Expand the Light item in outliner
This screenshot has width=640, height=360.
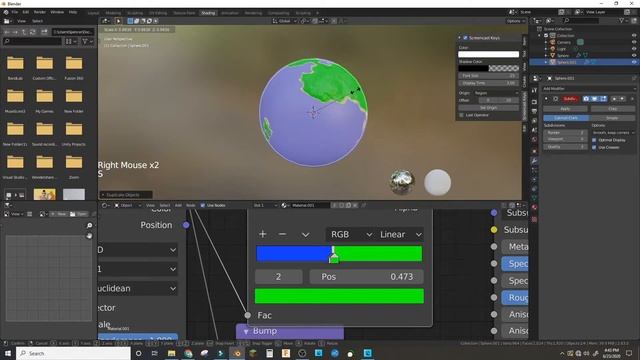[x=546, y=49]
